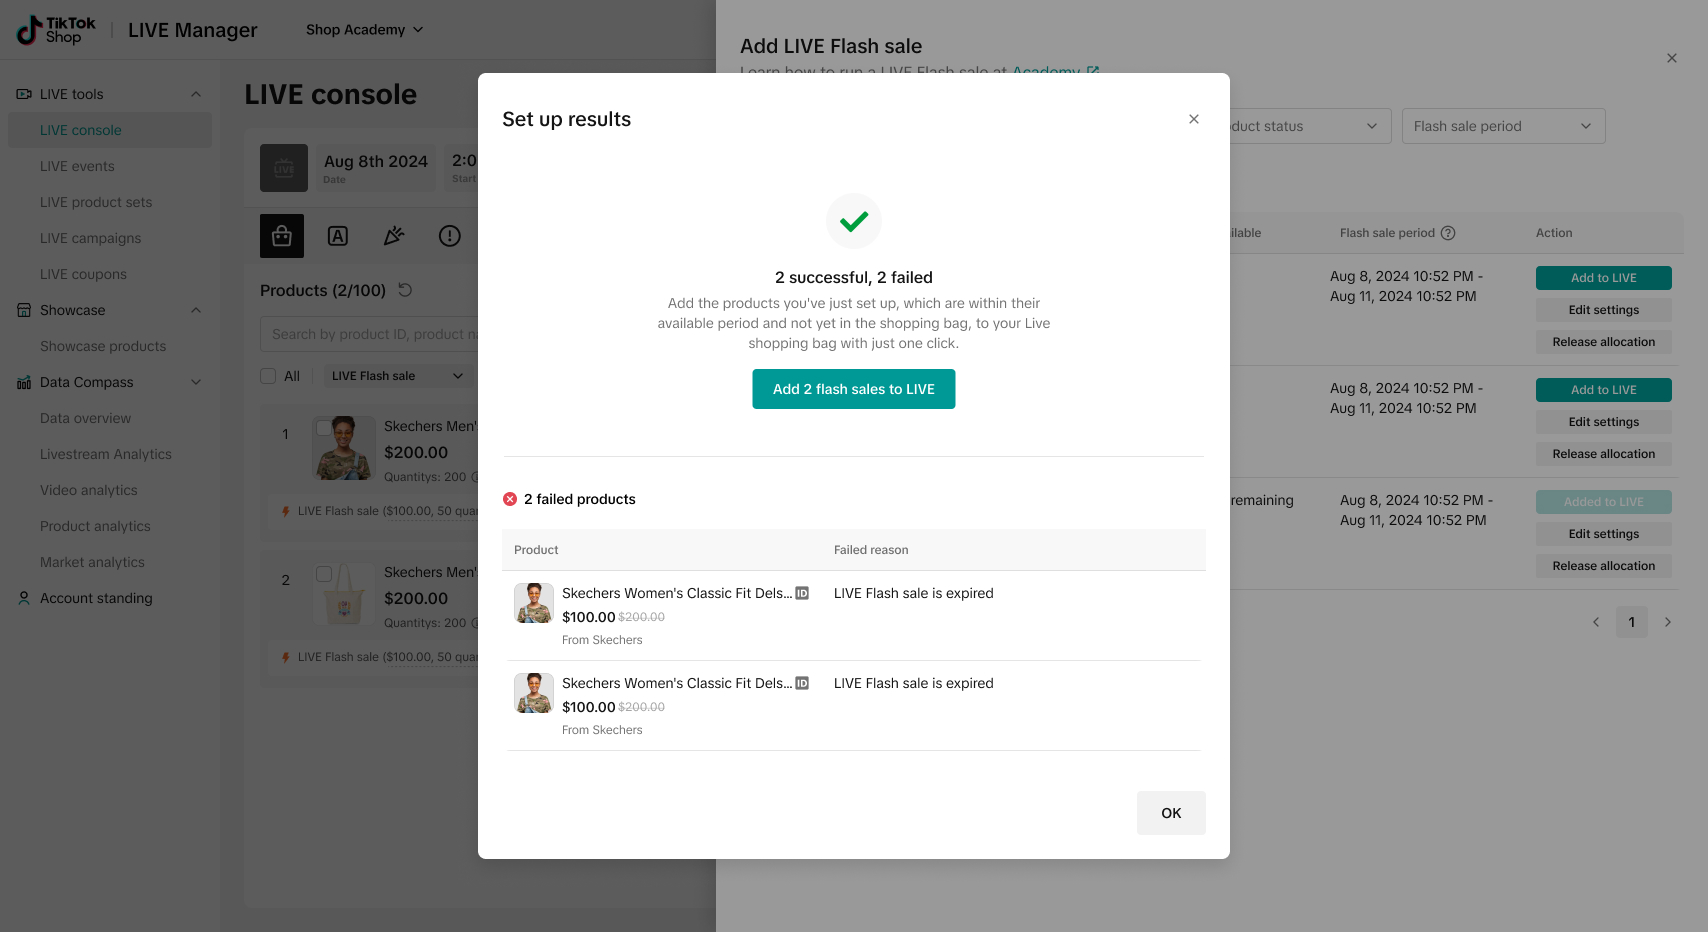Image resolution: width=1708 pixels, height=932 pixels.
Task: Click the party popper promotions icon
Action: click(x=394, y=236)
